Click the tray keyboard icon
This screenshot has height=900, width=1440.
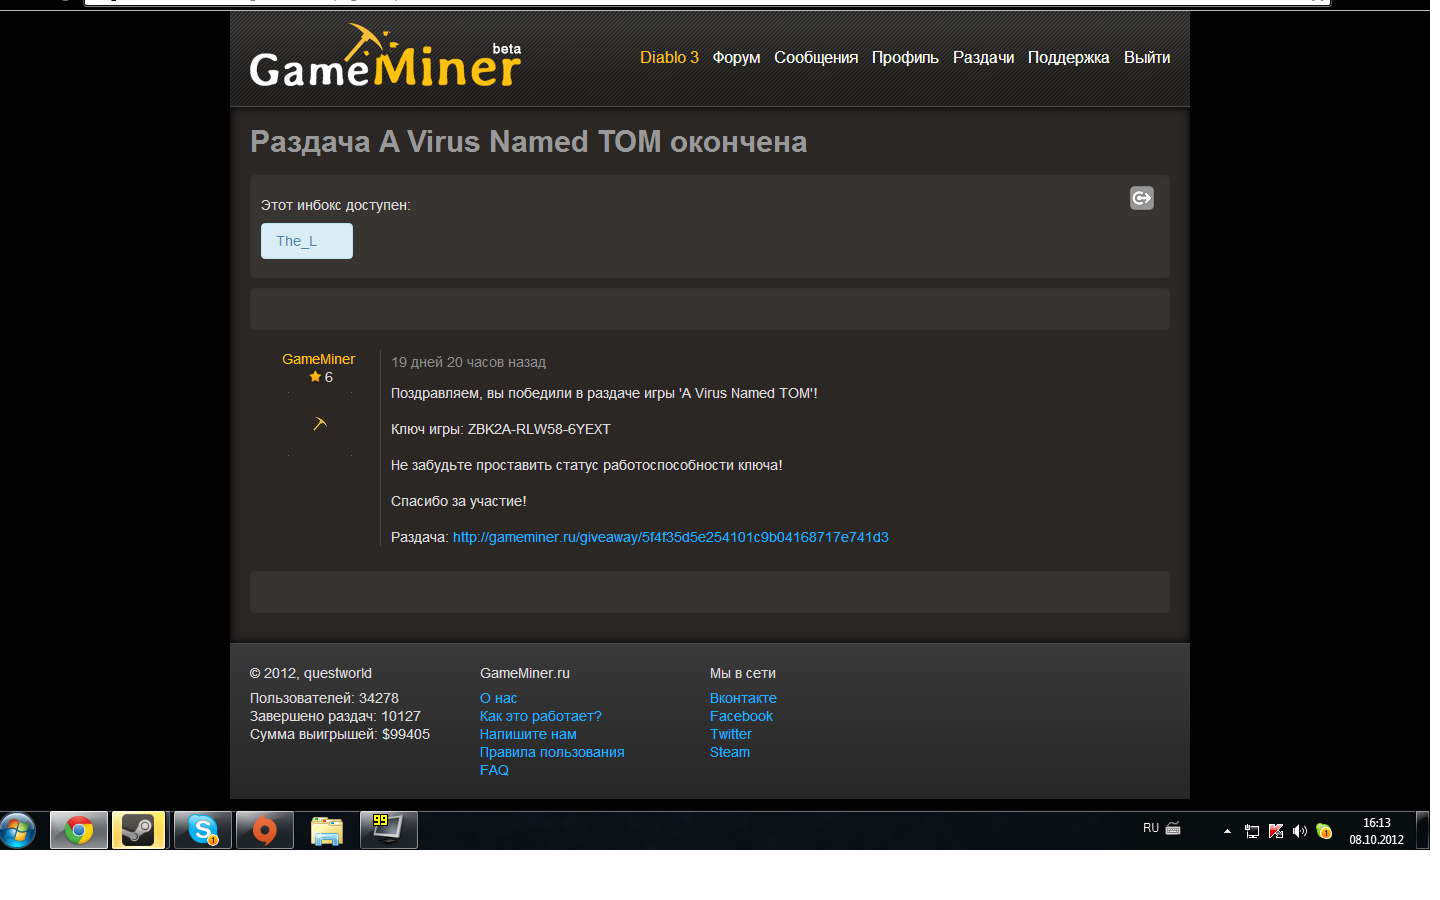pos(1173,828)
